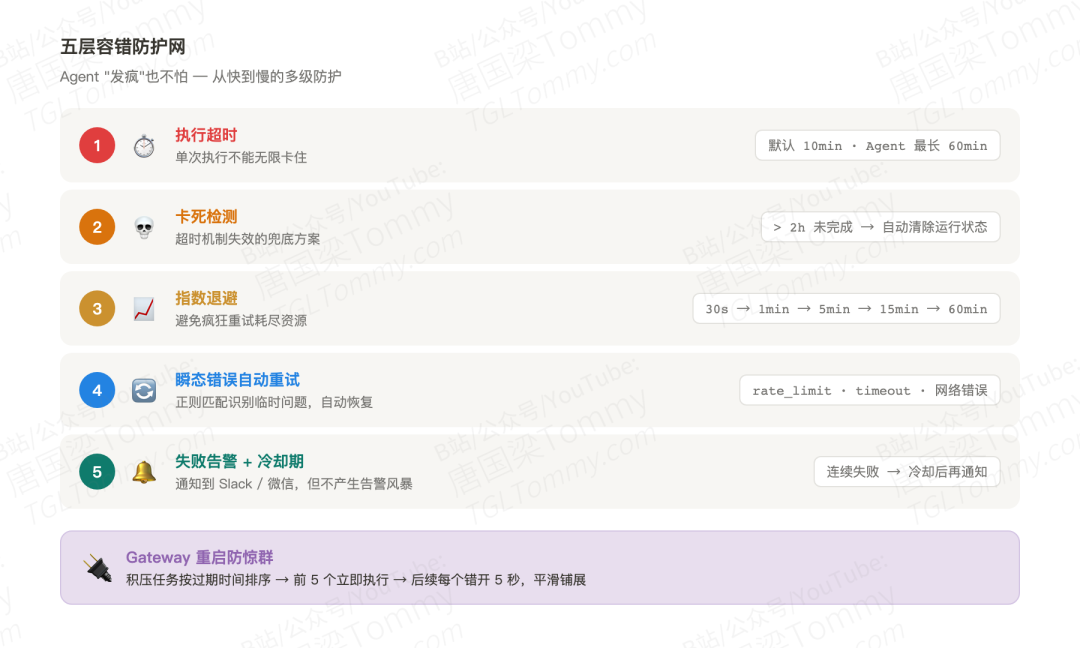Select the 瞬态错误自动重试 heading
Image resolution: width=1080 pixels, height=648 pixels.
tap(237, 379)
